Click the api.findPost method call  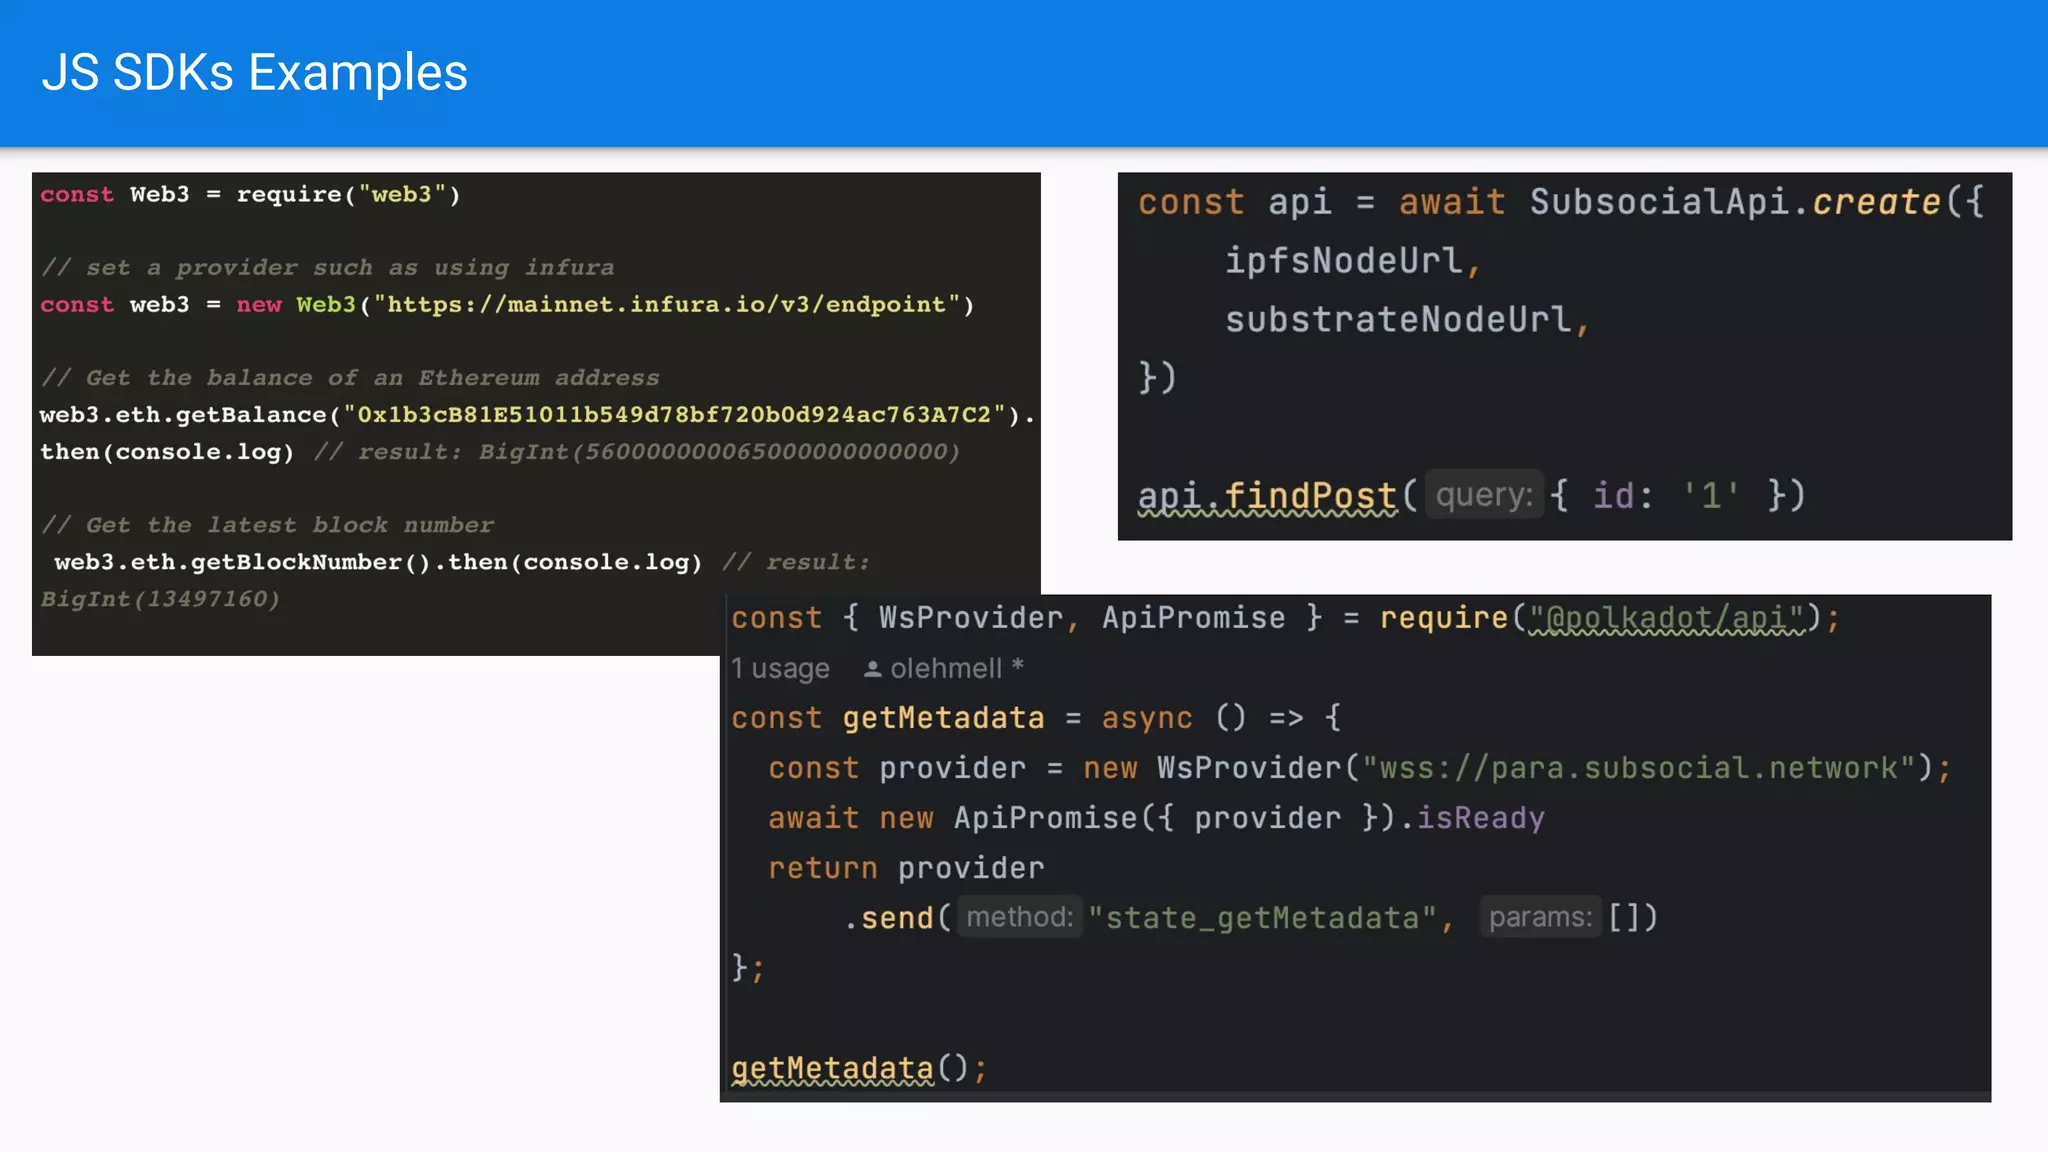point(1267,495)
